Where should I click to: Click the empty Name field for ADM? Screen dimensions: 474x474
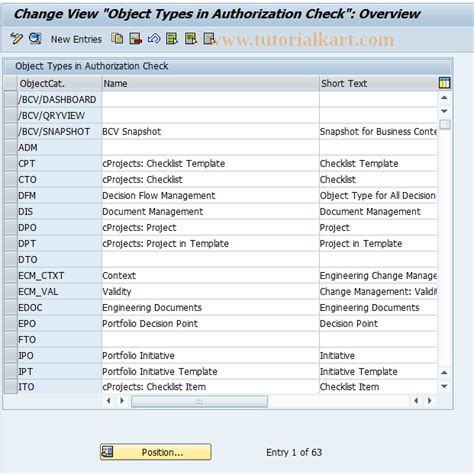[x=210, y=147]
